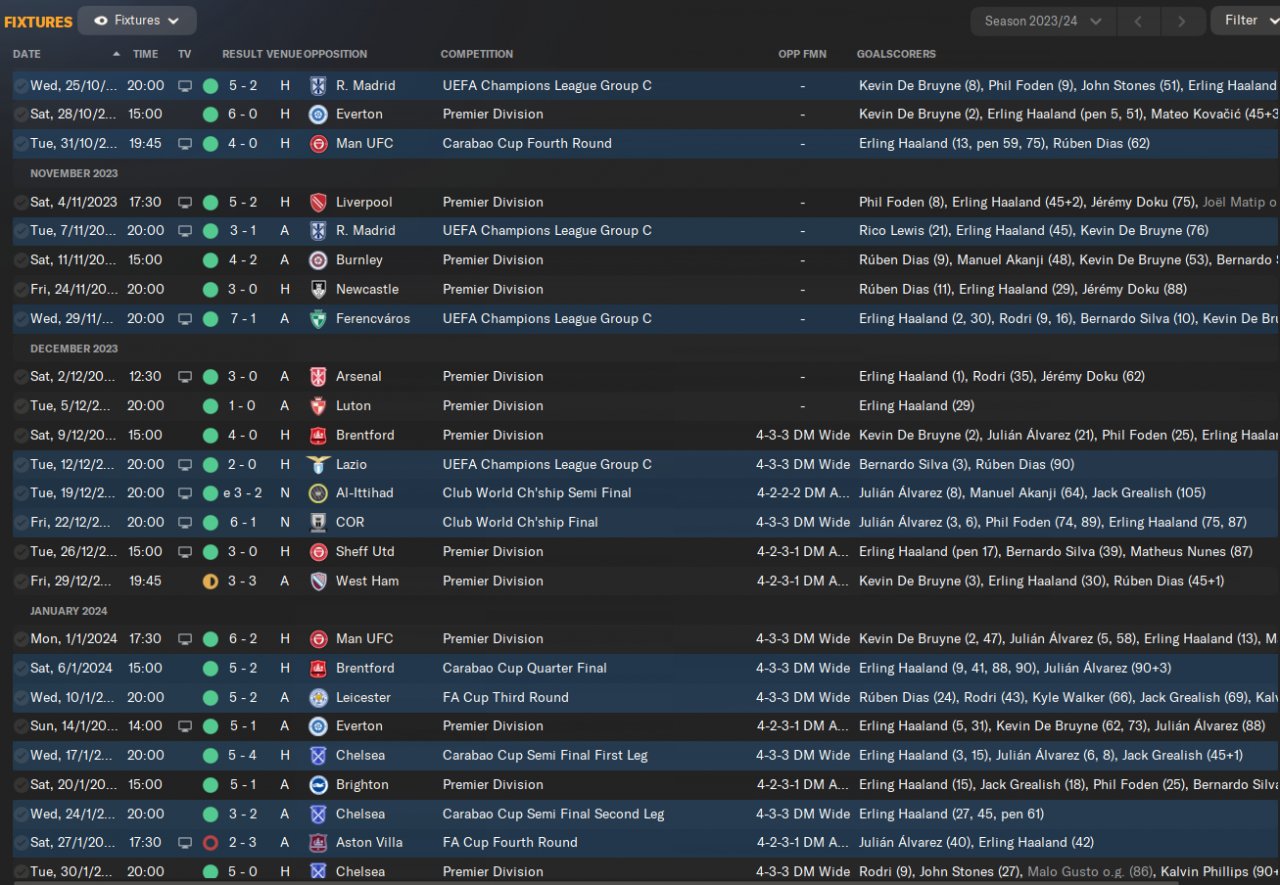
Task: Open Club World Ch'ship Semi Final competition
Action: coord(537,493)
